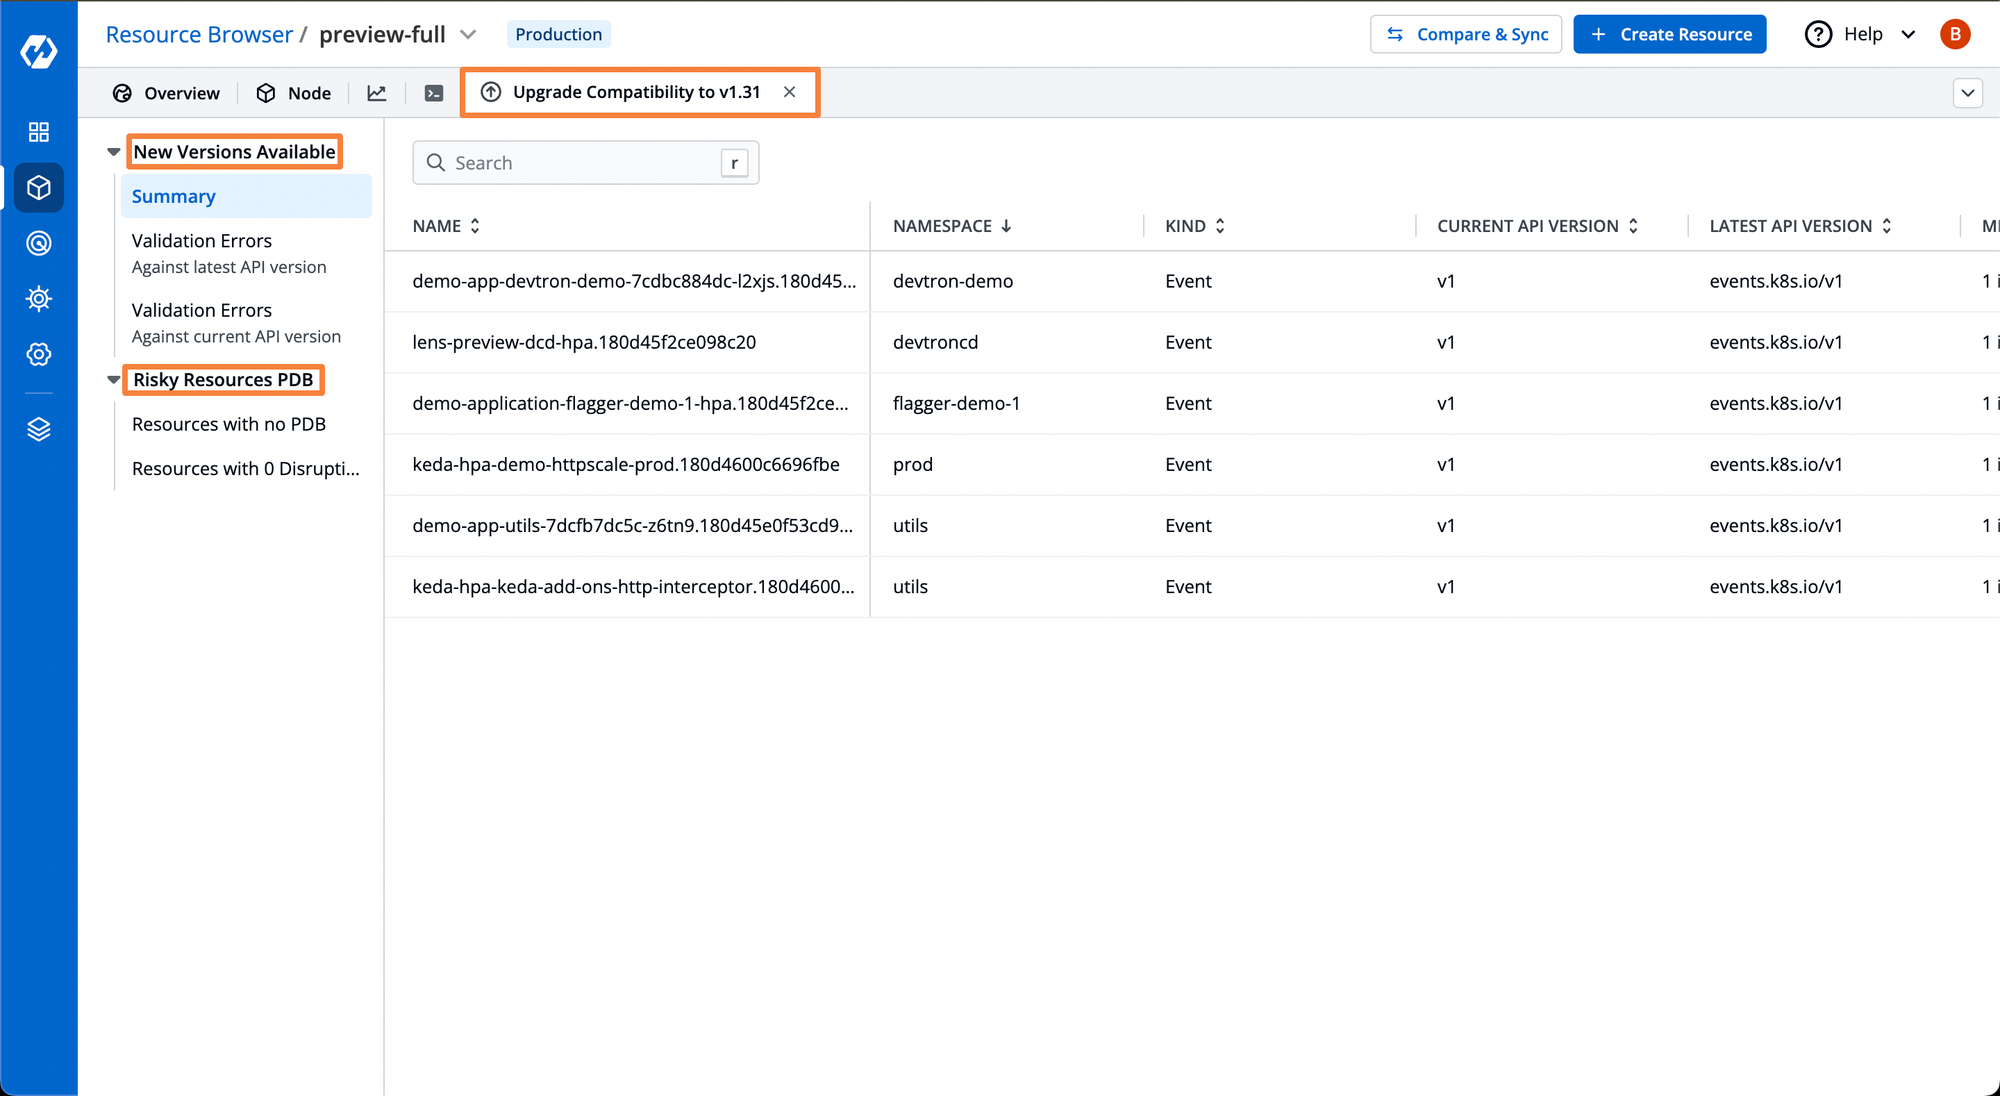Select the Upgrade Compatibility to v1.31 tab
The width and height of the screenshot is (2000, 1096).
[x=638, y=92]
